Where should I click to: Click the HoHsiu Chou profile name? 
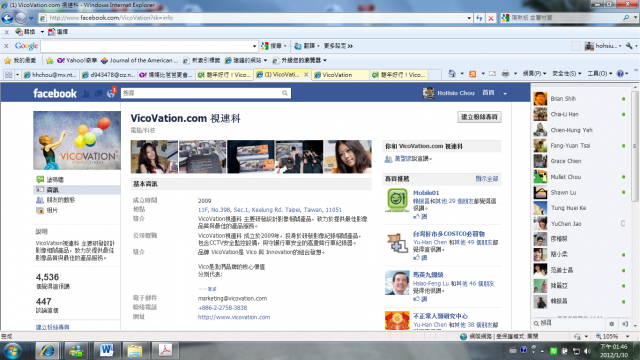(x=456, y=93)
